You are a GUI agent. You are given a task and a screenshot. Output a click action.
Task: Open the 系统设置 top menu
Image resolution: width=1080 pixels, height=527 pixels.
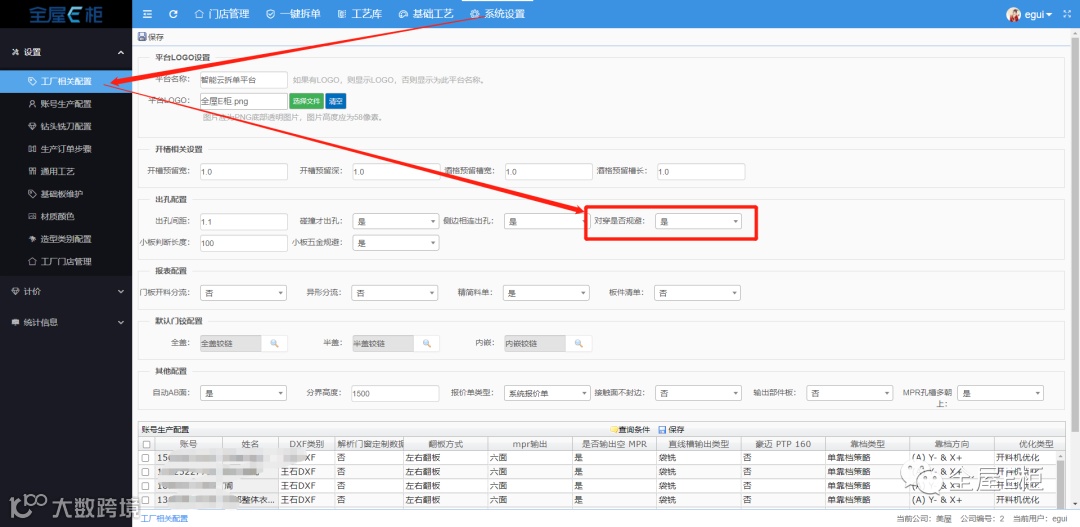tap(497, 14)
